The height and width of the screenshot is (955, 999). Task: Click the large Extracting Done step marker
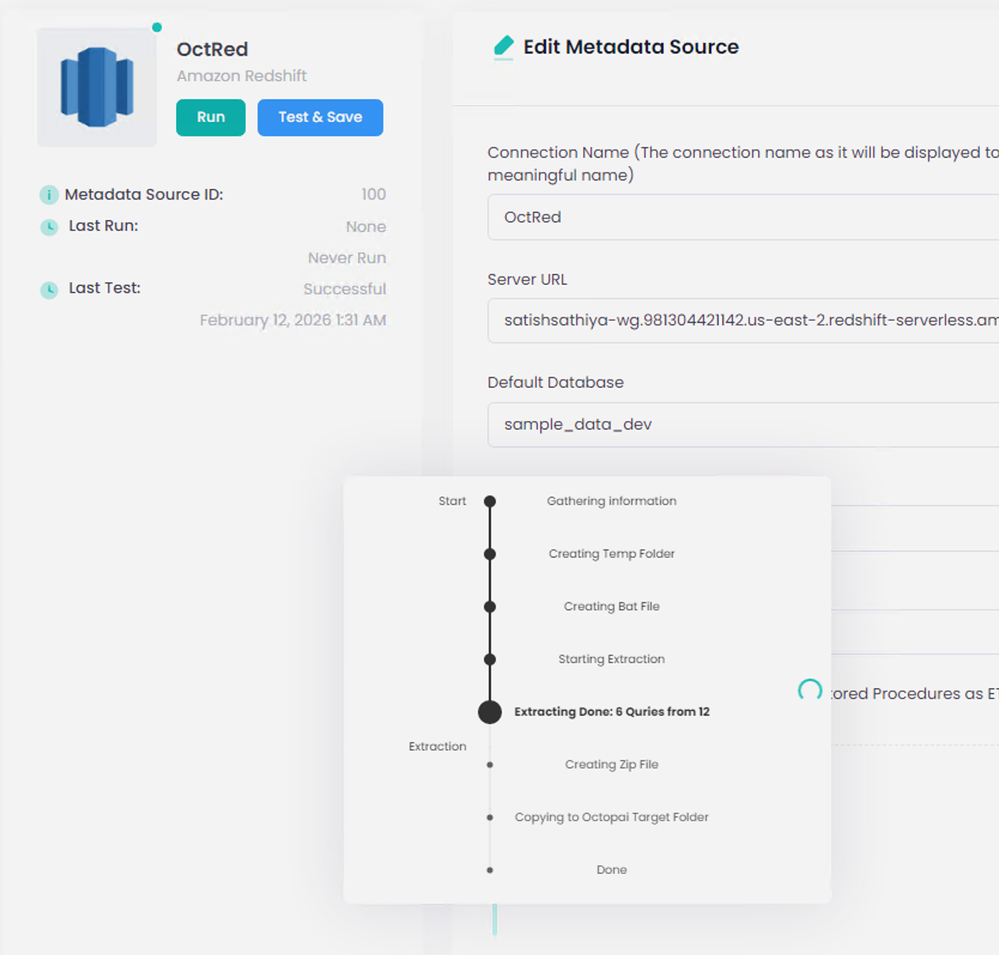point(489,712)
